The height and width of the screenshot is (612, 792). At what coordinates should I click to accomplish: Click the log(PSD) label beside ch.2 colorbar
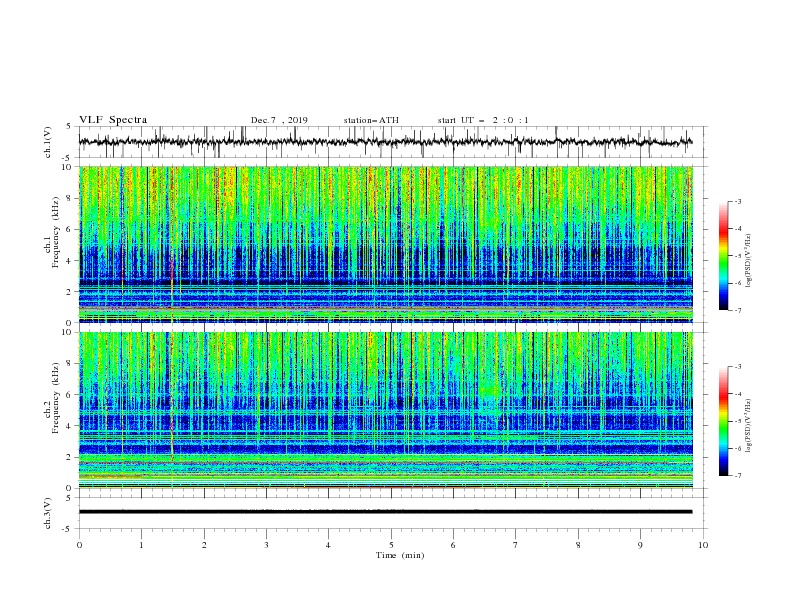(749, 425)
